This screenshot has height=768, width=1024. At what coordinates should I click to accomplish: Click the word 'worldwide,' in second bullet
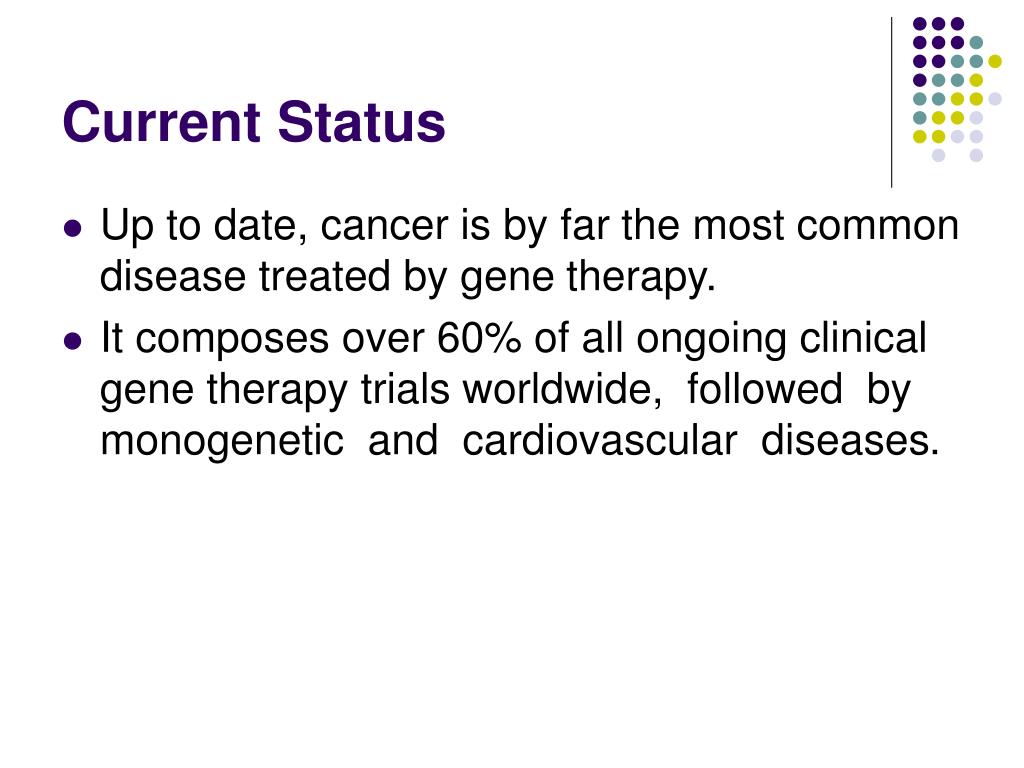point(562,389)
